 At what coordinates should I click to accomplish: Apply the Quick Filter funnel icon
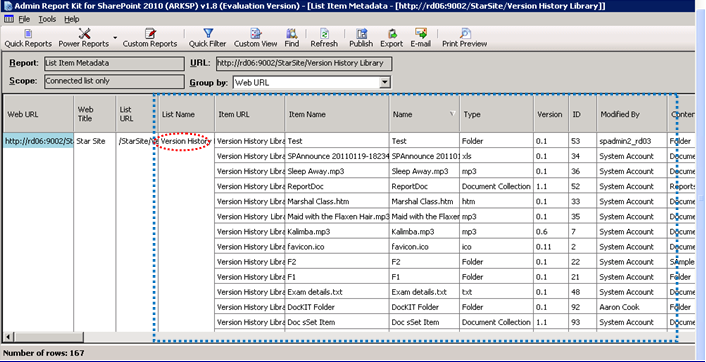click(208, 38)
